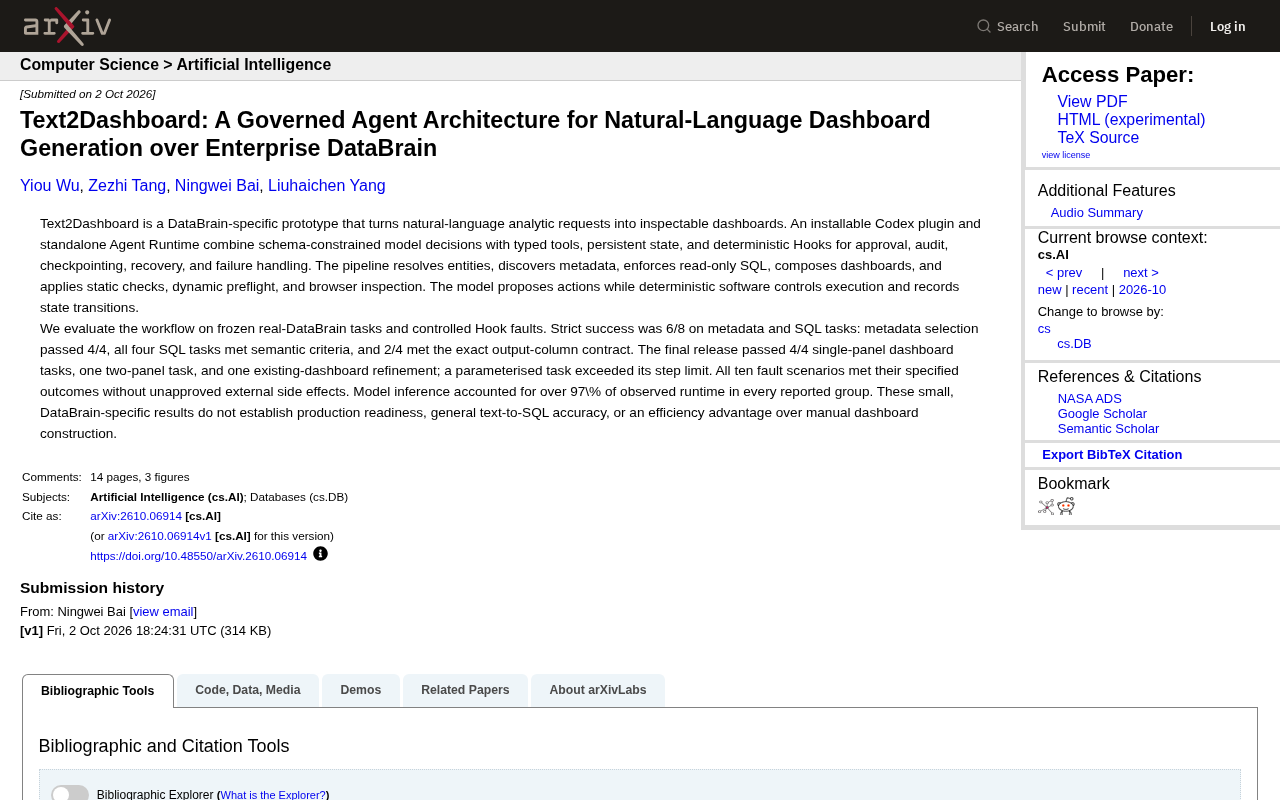
Task: Change browse context to cs
Action: (1044, 329)
